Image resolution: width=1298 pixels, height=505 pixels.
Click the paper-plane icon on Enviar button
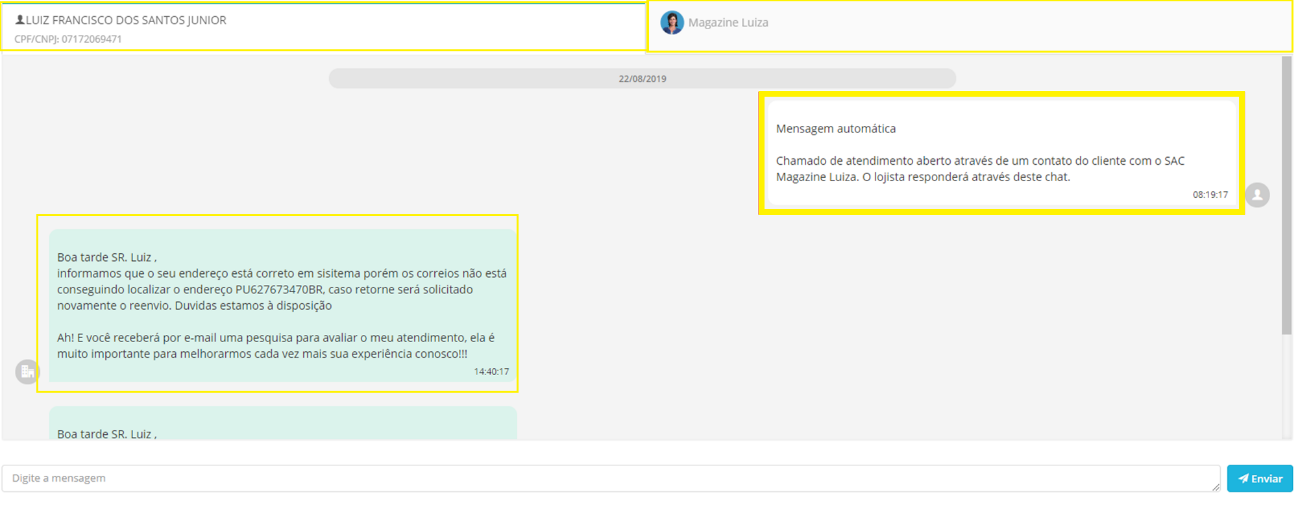point(1243,478)
